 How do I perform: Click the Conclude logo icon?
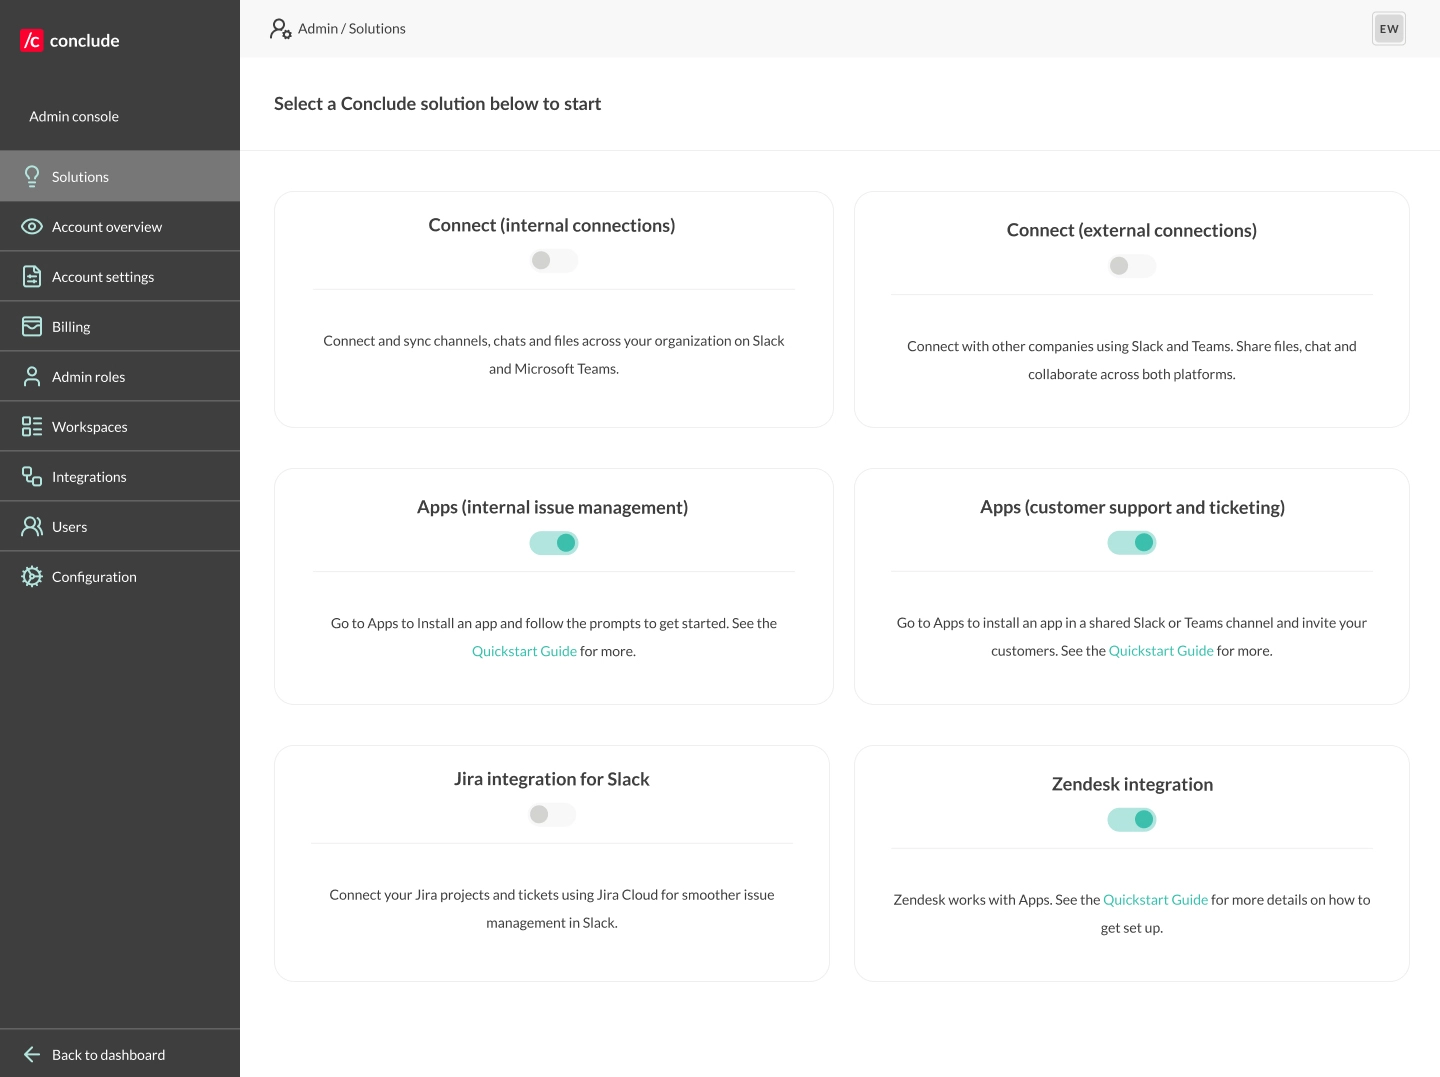point(32,40)
